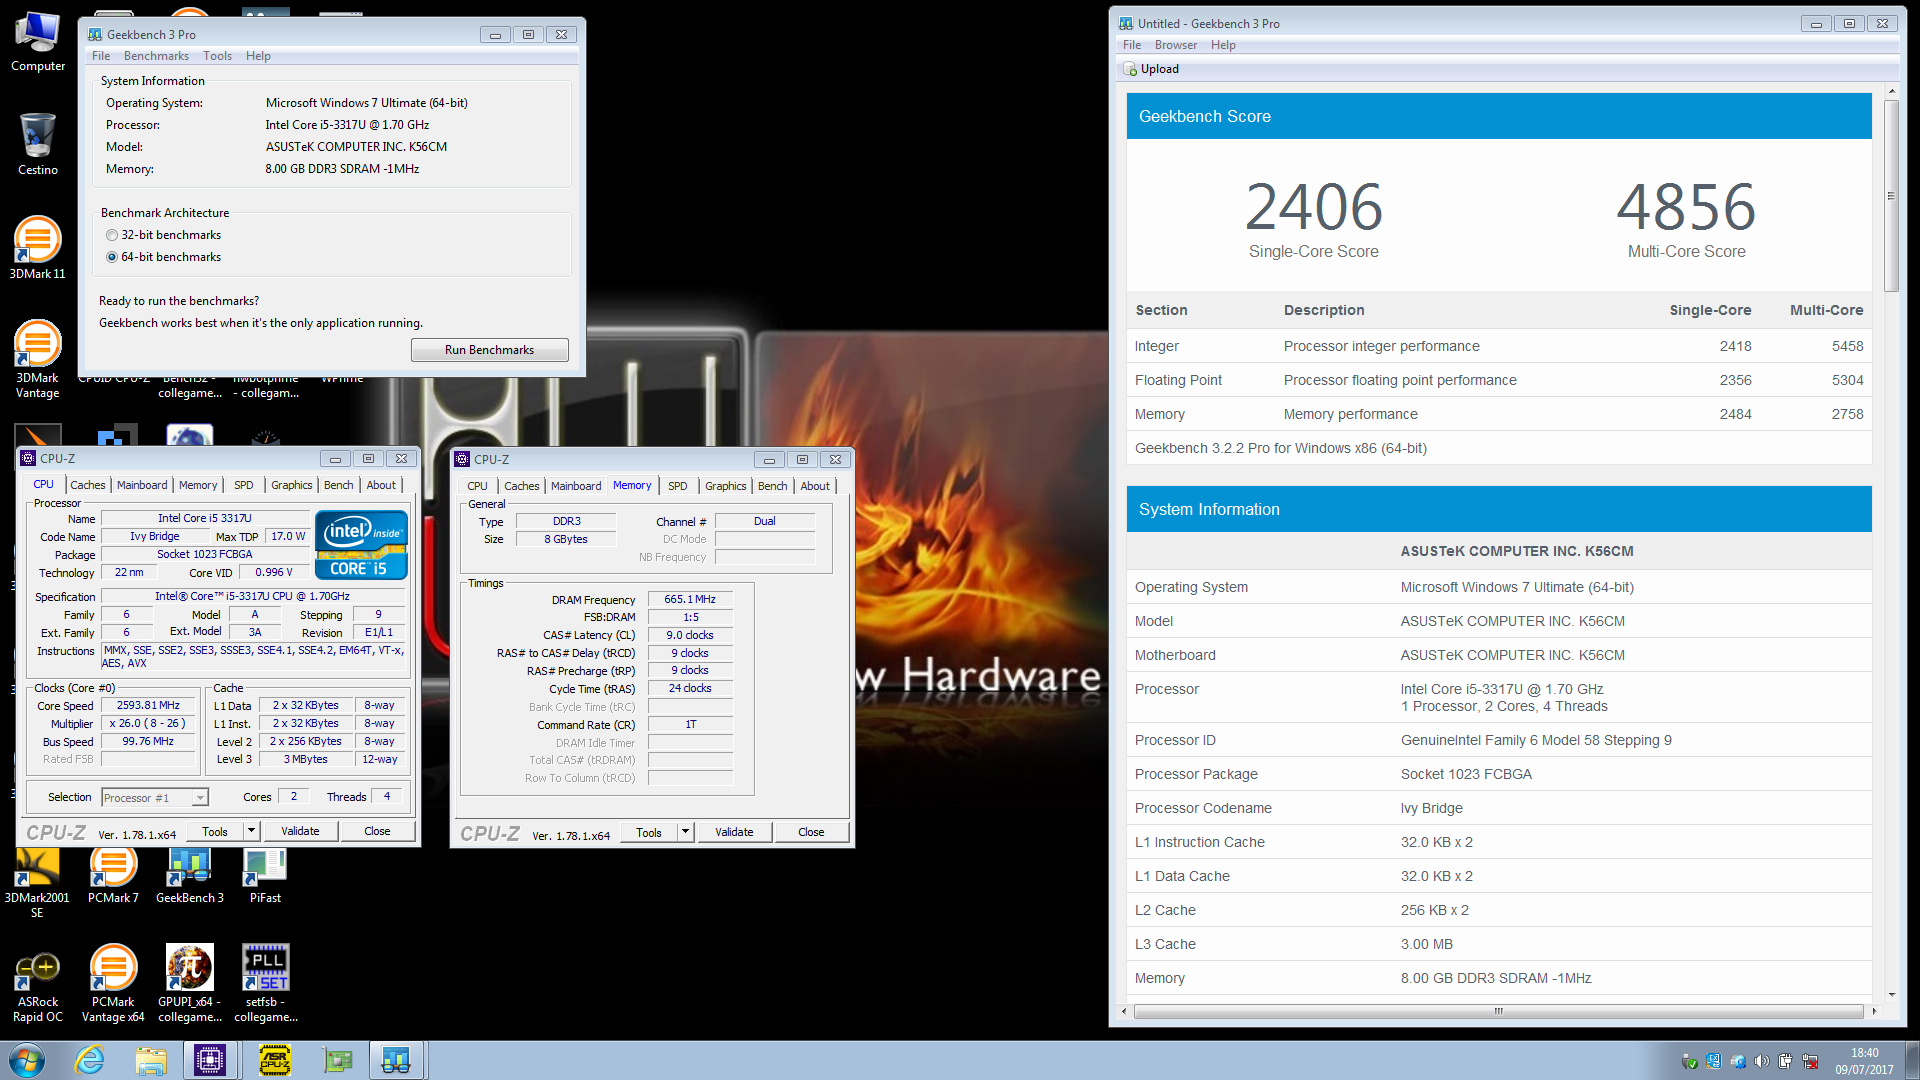The width and height of the screenshot is (1920, 1080).
Task: Click the Name field Intel Core i5 3317U
Action: click(x=205, y=518)
